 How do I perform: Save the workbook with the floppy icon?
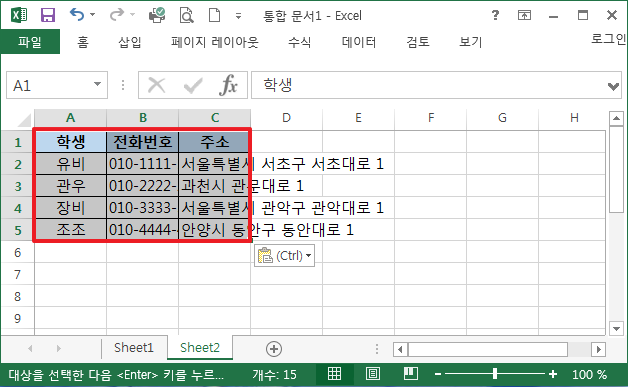[x=48, y=15]
